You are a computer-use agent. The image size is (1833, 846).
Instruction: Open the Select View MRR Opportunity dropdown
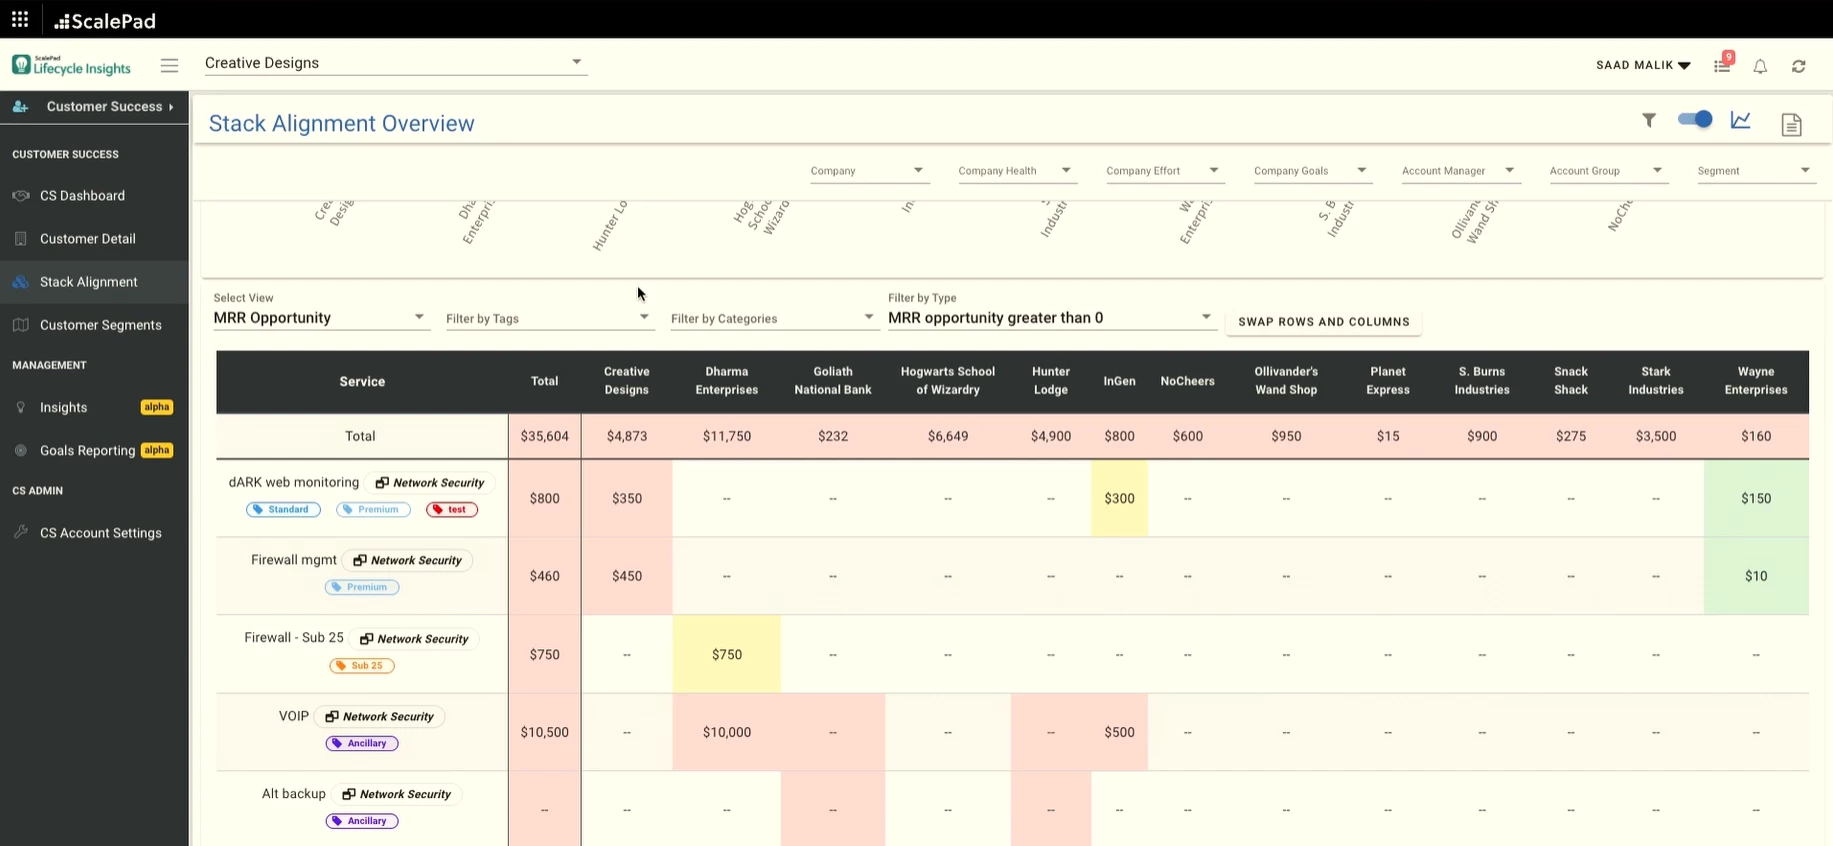[x=320, y=318]
